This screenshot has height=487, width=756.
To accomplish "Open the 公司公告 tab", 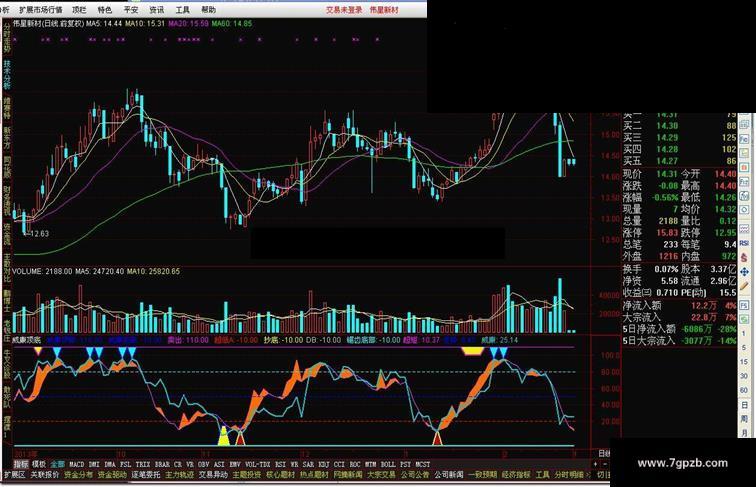I will 415,475.
